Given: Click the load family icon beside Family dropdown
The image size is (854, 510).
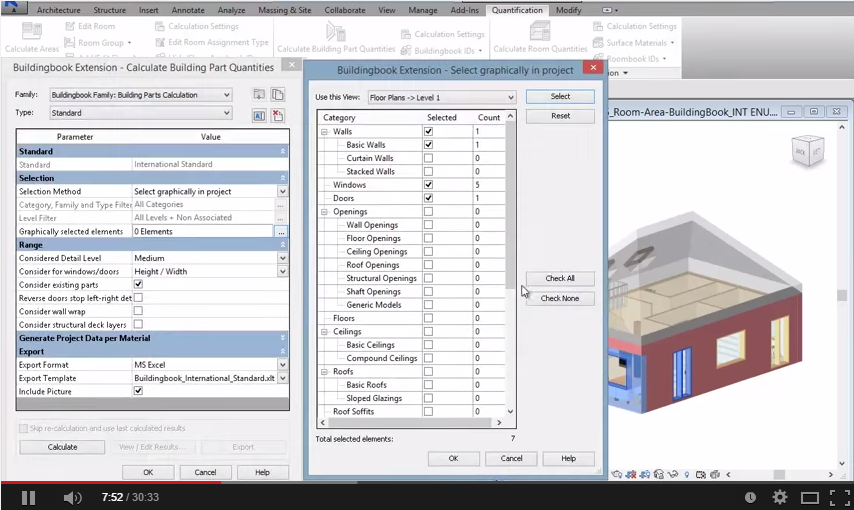Looking at the screenshot, I should [259, 95].
